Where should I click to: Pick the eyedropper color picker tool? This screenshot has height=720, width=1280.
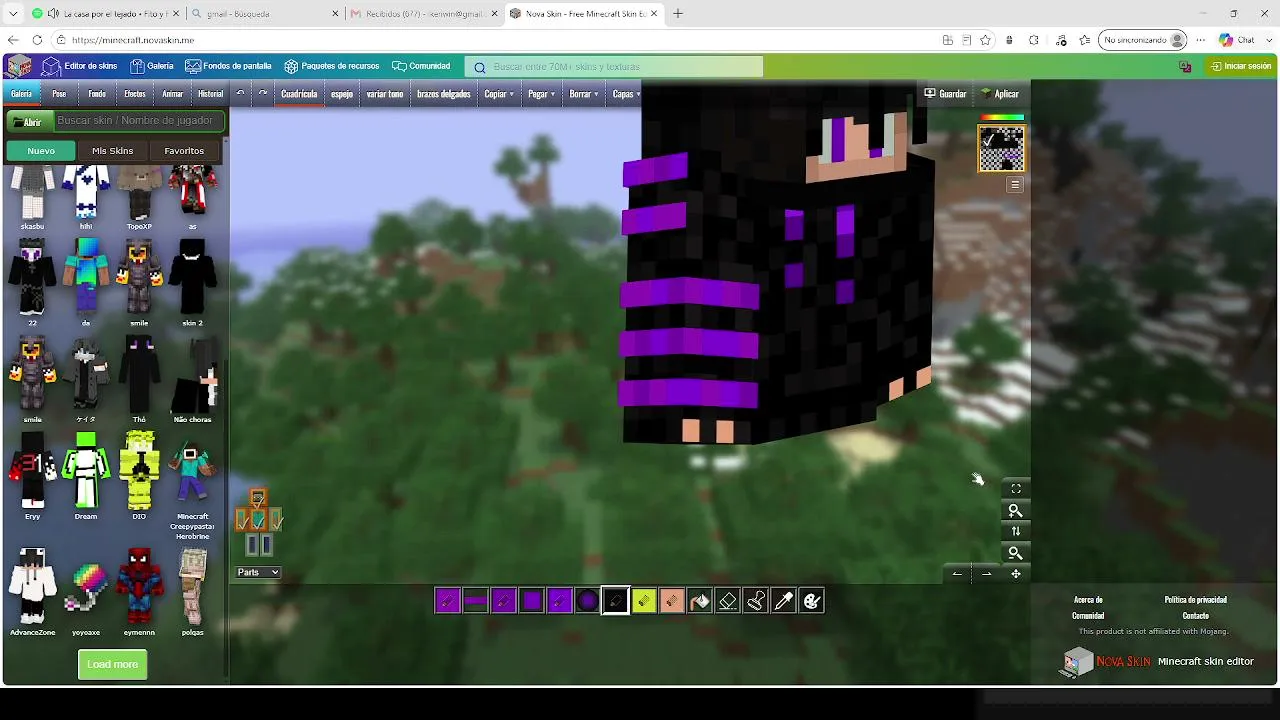784,601
